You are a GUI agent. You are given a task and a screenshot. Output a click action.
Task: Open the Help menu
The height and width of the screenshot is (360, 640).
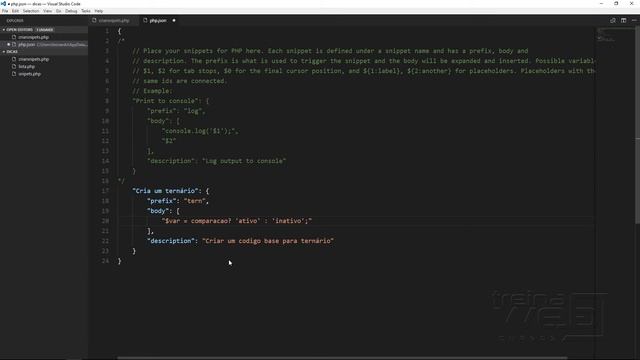(99, 11)
